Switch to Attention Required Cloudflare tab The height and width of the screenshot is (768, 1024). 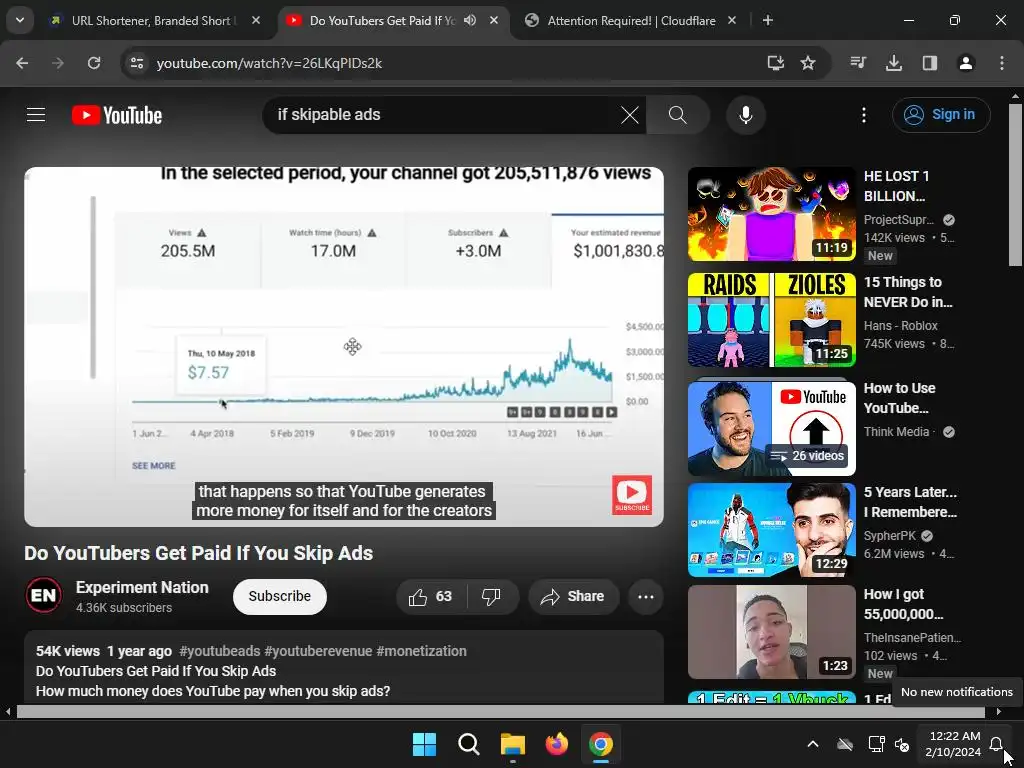pyautogui.click(x=631, y=21)
